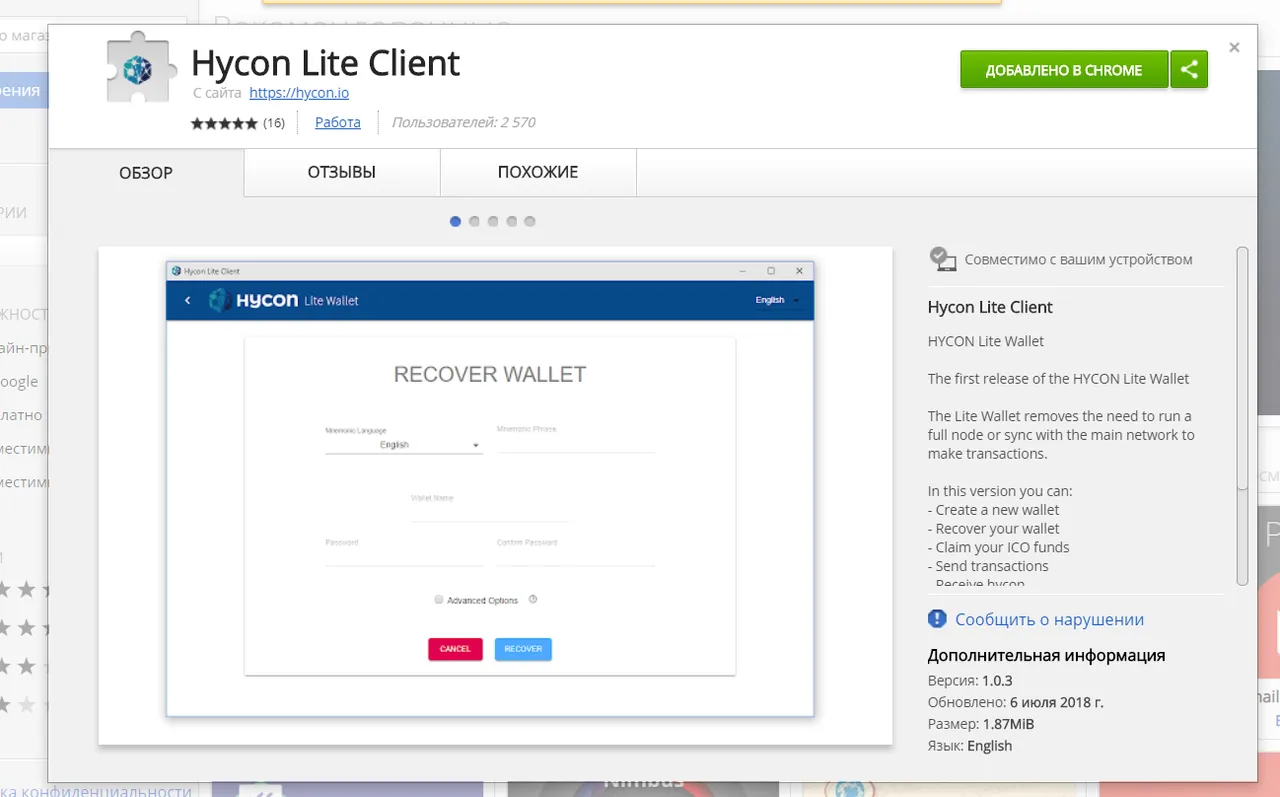Screen dimensions: 1280x797
Task: Select the fifth carousel dot
Action: [x=530, y=221]
